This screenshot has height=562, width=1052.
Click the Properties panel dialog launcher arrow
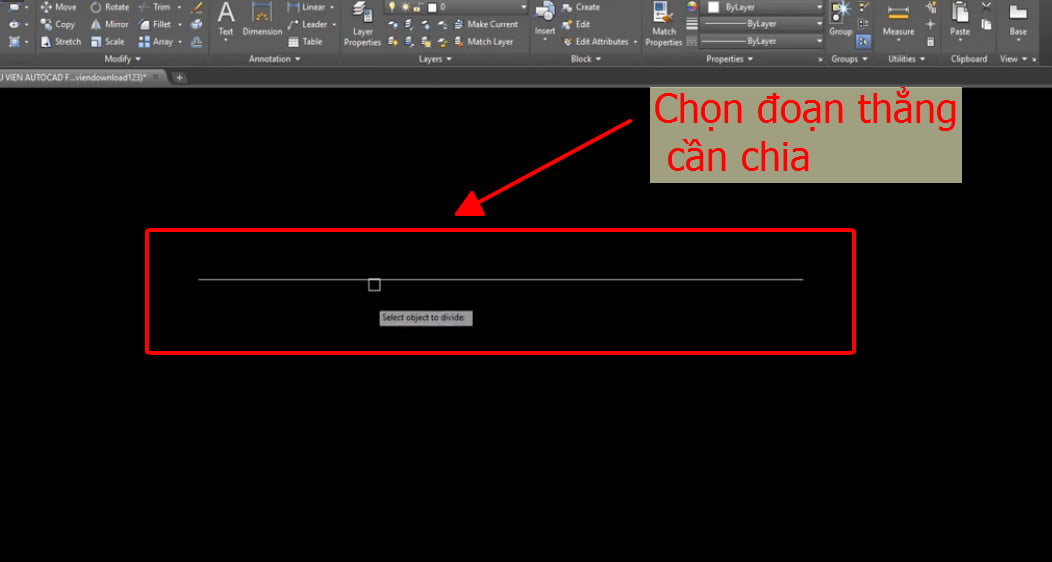pyautogui.click(x=820, y=60)
